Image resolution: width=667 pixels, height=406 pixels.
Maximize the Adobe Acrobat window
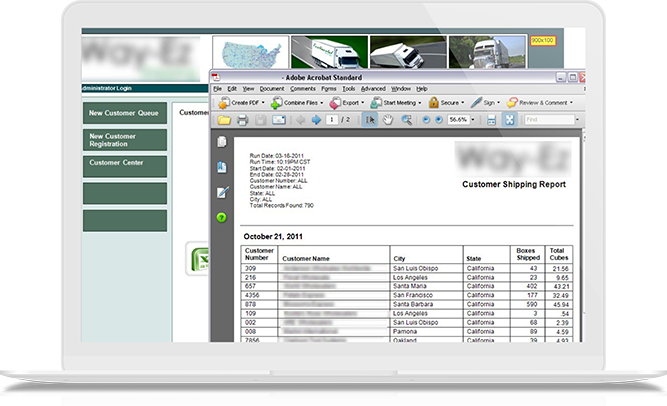[573, 77]
